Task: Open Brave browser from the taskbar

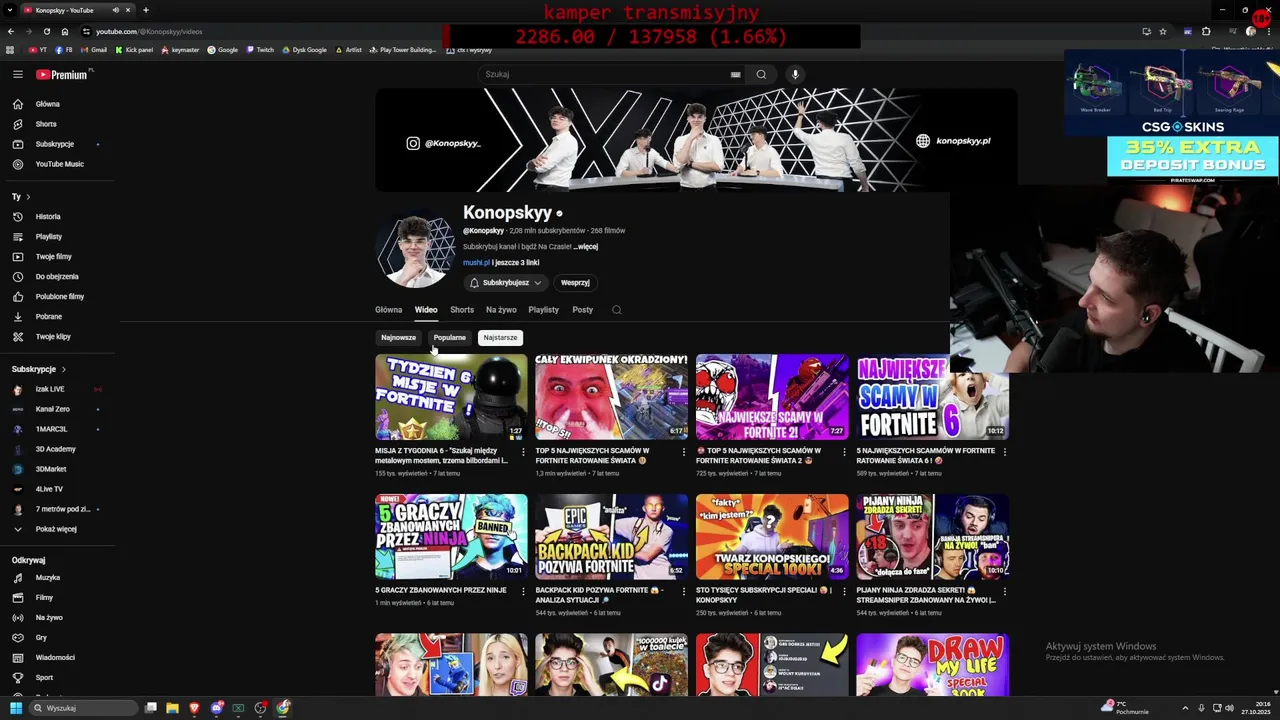Action: pos(194,708)
